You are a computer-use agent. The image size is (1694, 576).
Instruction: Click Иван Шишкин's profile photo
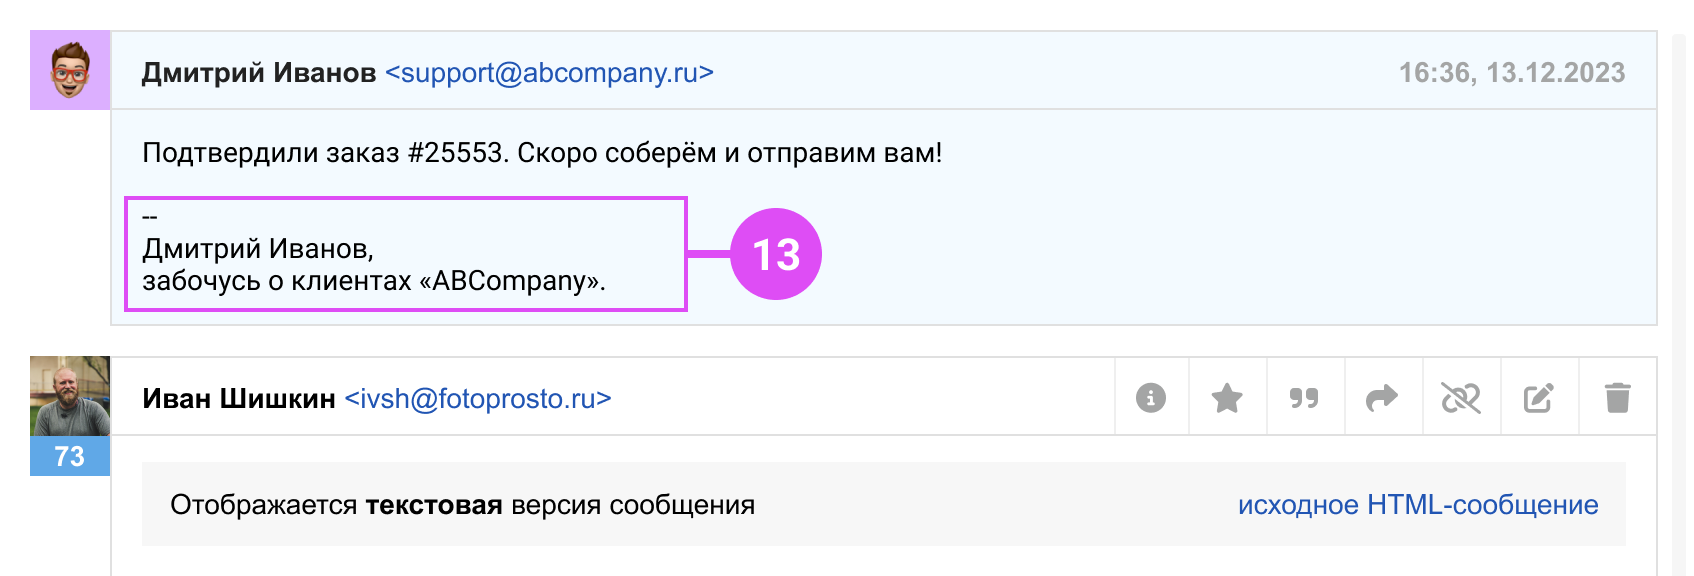[70, 396]
